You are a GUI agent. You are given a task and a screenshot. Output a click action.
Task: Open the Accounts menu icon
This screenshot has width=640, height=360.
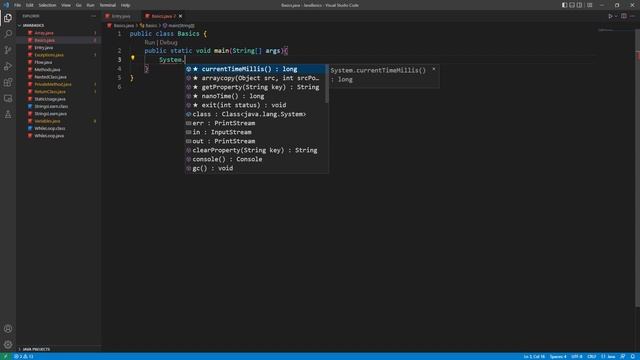[8, 329]
